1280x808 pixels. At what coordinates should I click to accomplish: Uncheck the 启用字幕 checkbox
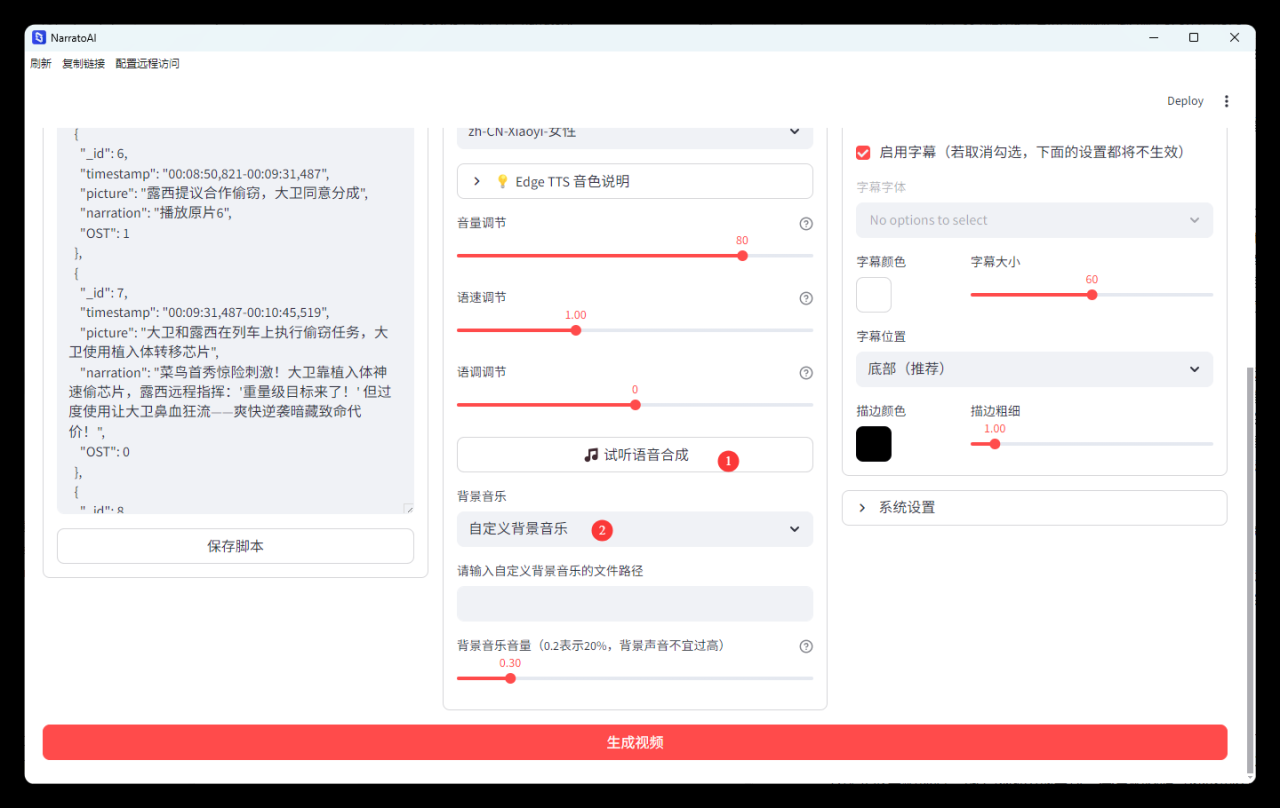coord(863,153)
